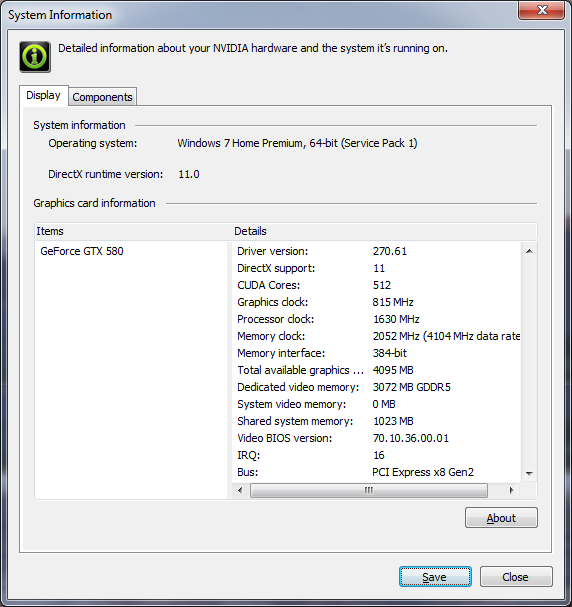Image resolution: width=572 pixels, height=607 pixels.
Task: Click the Dedicated video memory row
Action: coord(376,387)
